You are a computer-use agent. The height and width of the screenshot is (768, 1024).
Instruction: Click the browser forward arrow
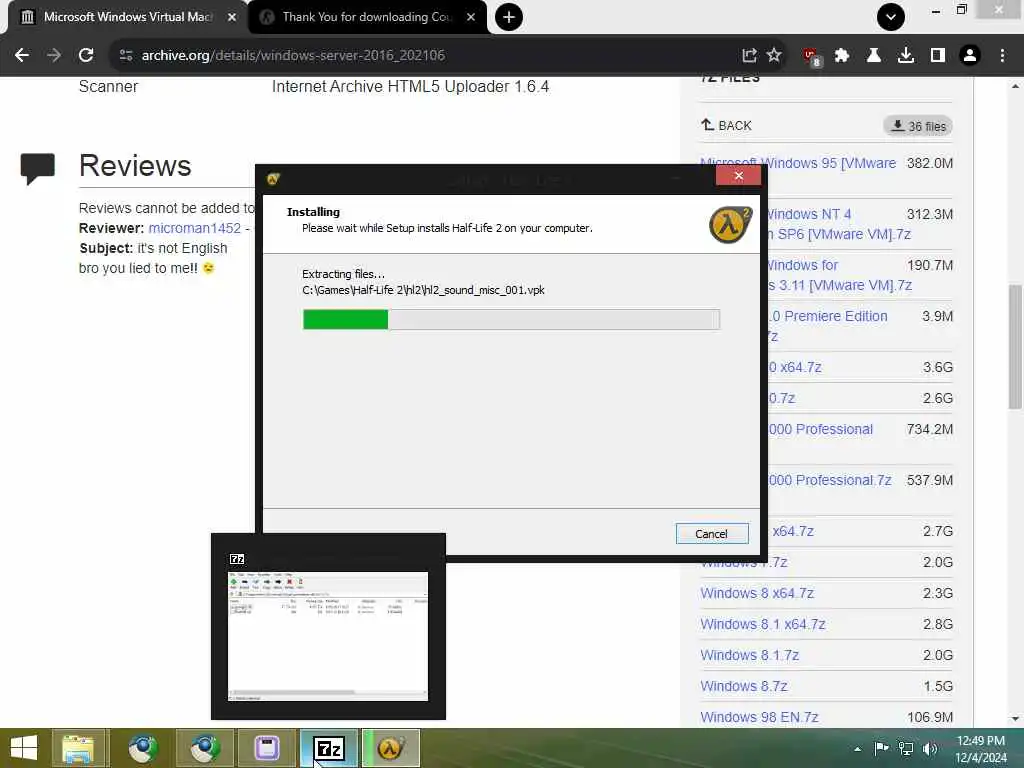(54, 56)
